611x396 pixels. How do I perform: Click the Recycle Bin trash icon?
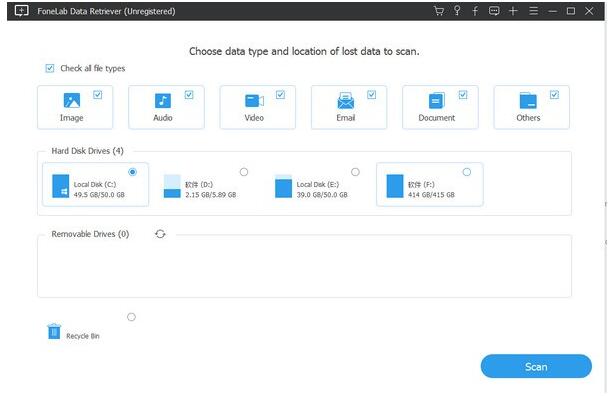(54, 332)
